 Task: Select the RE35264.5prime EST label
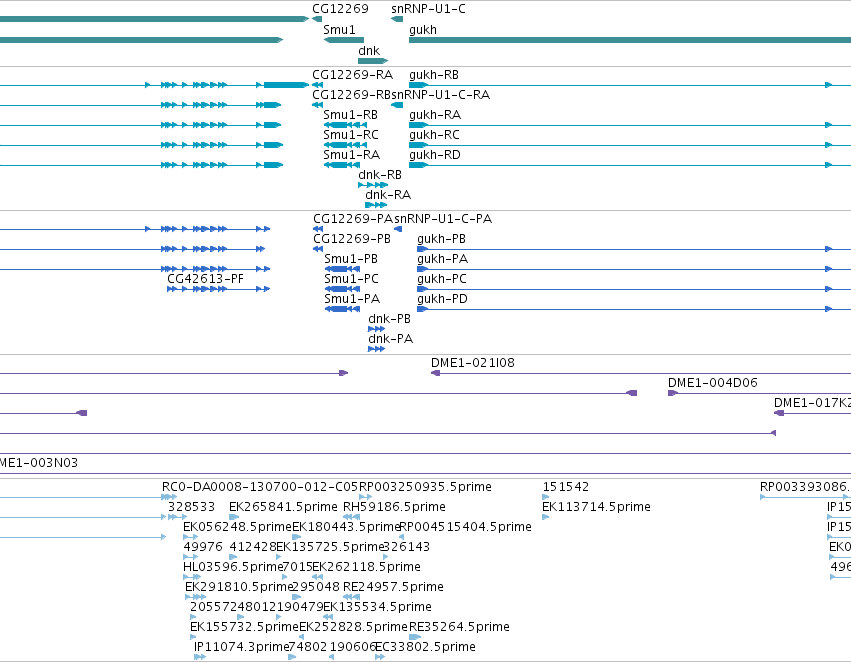(x=459, y=627)
